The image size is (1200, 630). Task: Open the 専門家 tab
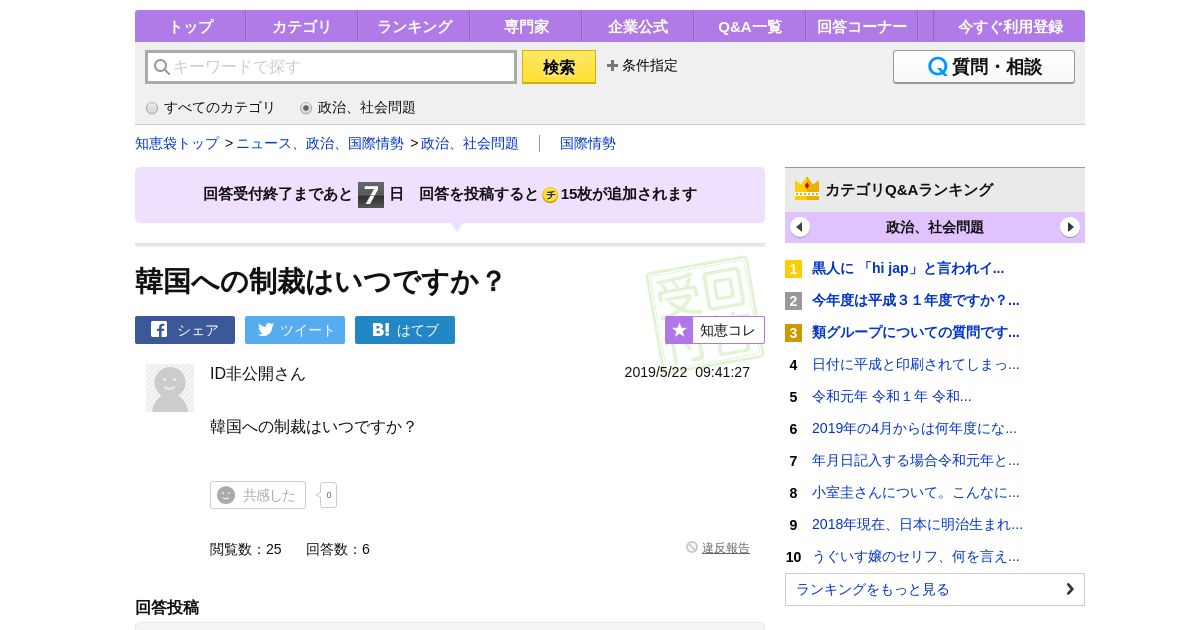526,27
